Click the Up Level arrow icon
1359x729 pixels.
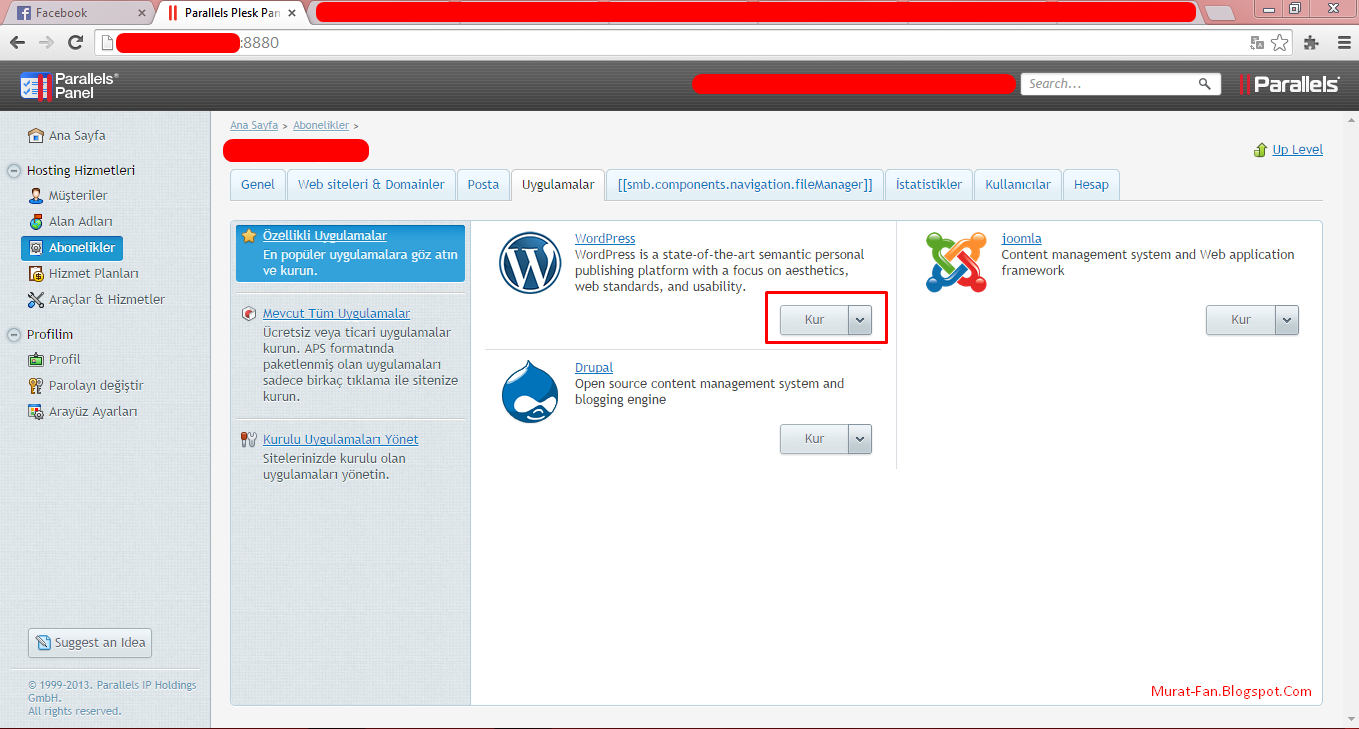click(1260, 150)
